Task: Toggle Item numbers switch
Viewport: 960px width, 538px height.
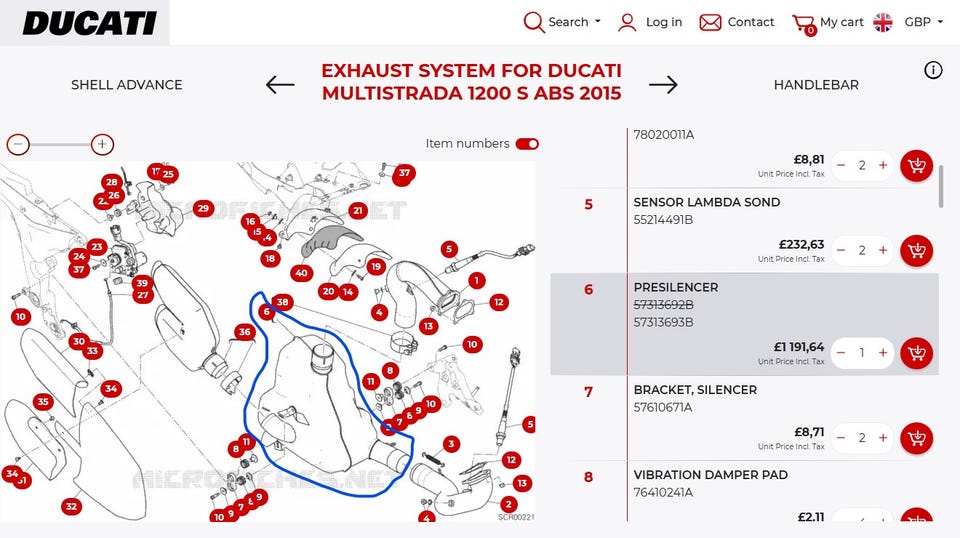Action: 527,144
